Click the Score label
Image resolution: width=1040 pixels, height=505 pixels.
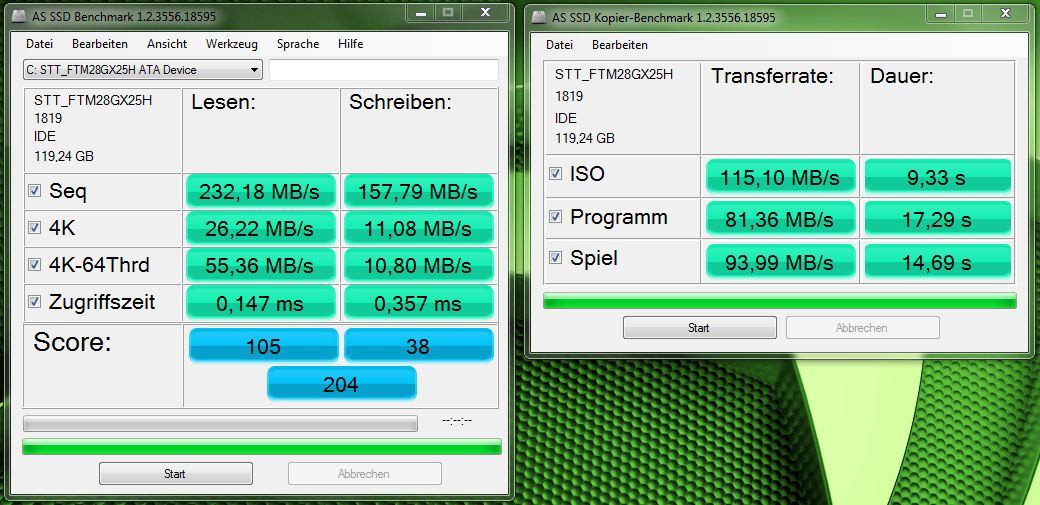(x=72, y=343)
